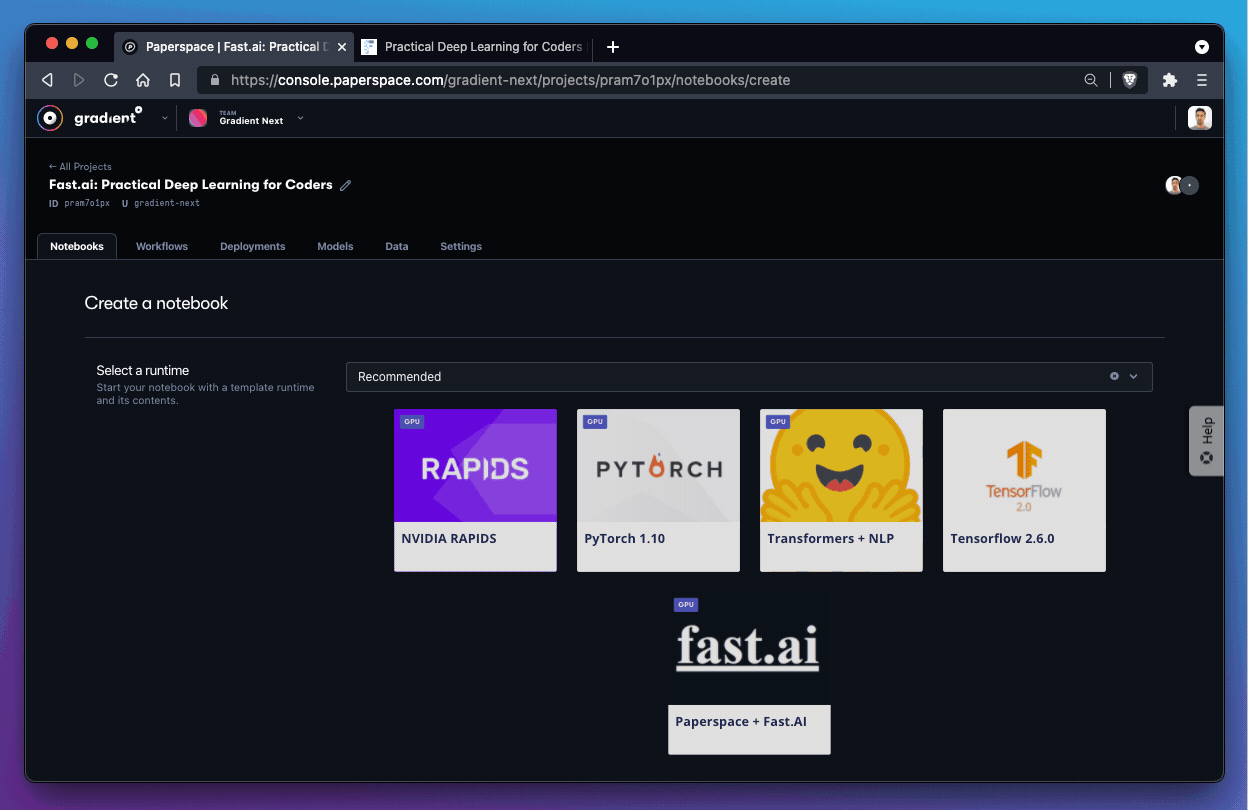Switch to the Settings tab
The width and height of the screenshot is (1248, 810).
pyautogui.click(x=461, y=246)
